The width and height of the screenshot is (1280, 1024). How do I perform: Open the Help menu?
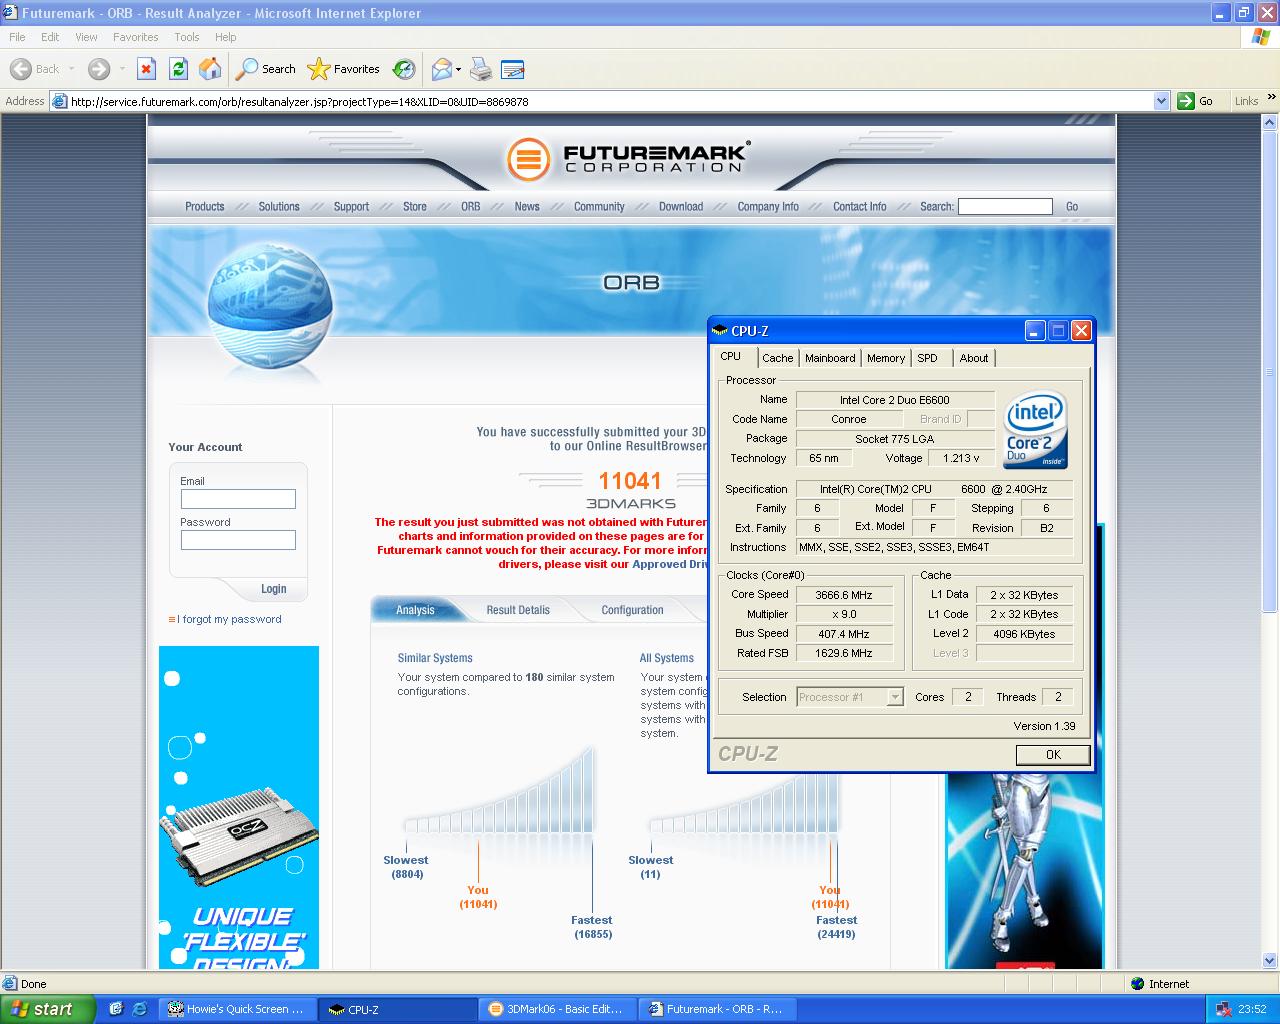[226, 37]
